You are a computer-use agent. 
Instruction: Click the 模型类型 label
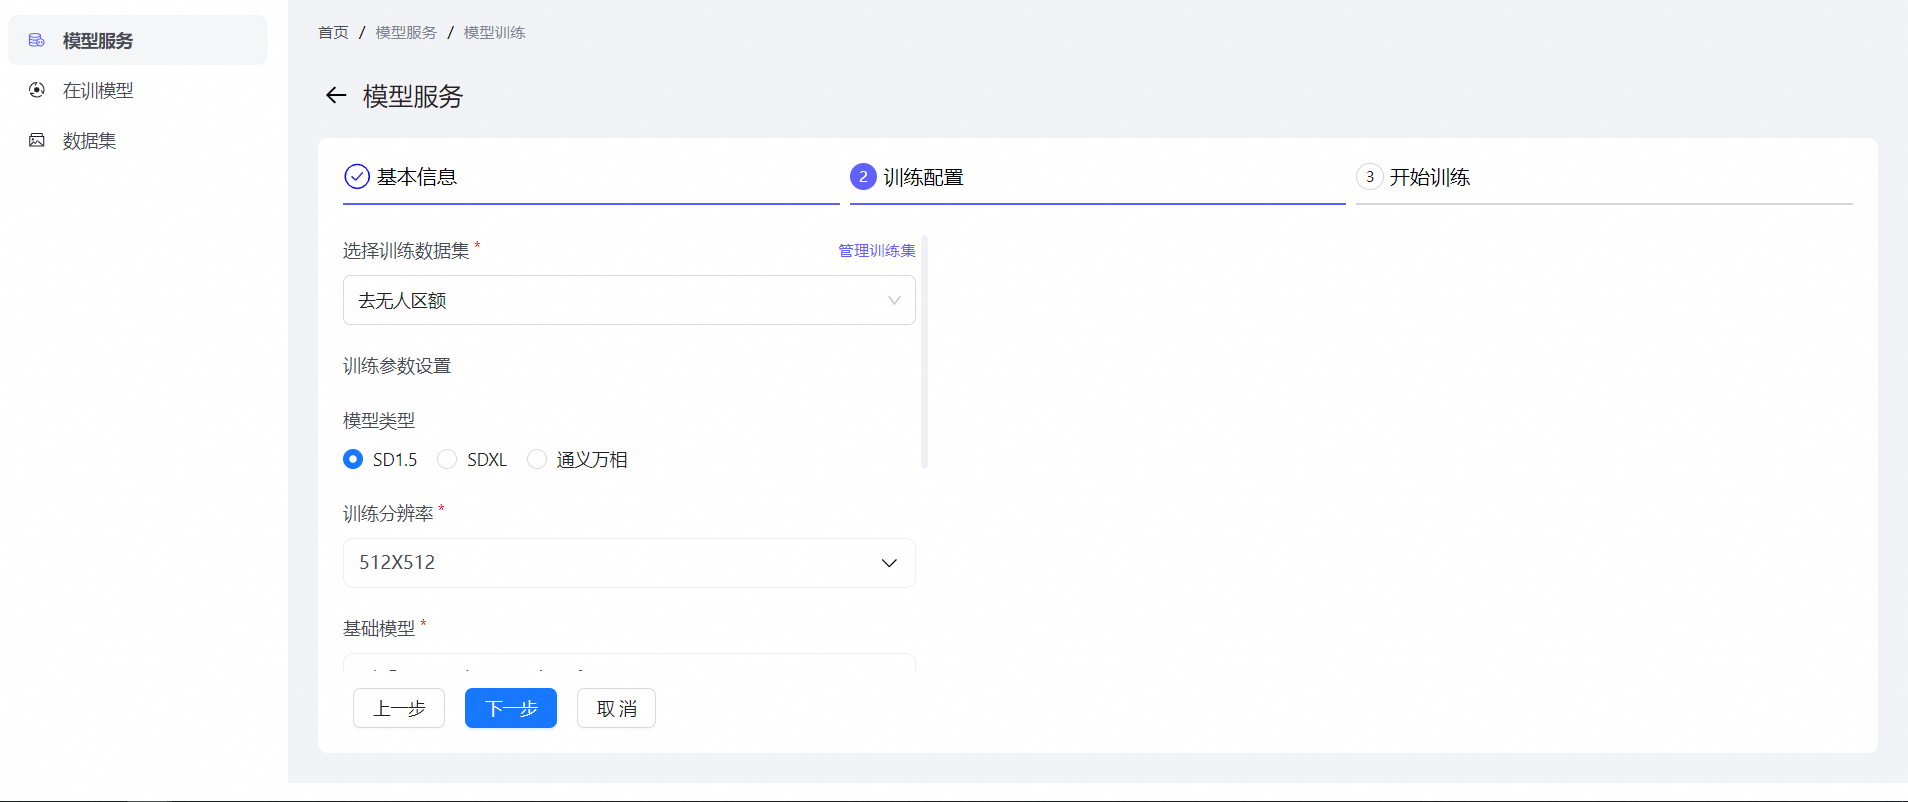(379, 421)
